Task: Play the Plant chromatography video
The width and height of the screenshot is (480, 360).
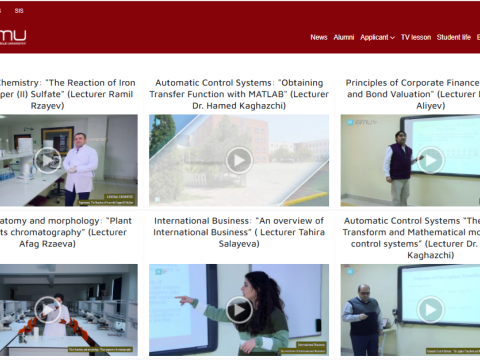Action: [48, 310]
